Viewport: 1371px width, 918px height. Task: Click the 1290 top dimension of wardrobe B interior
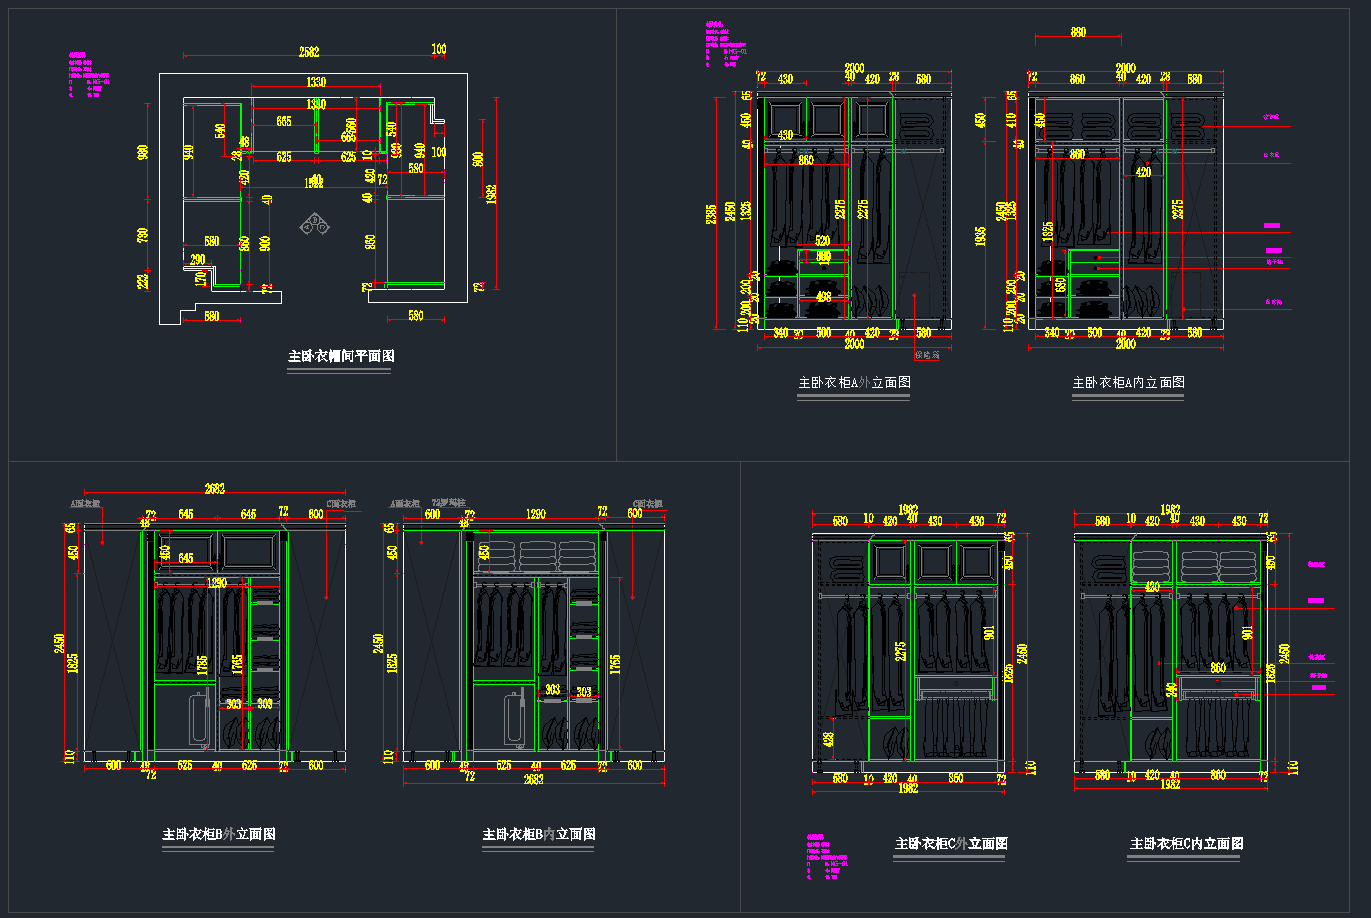(536, 513)
